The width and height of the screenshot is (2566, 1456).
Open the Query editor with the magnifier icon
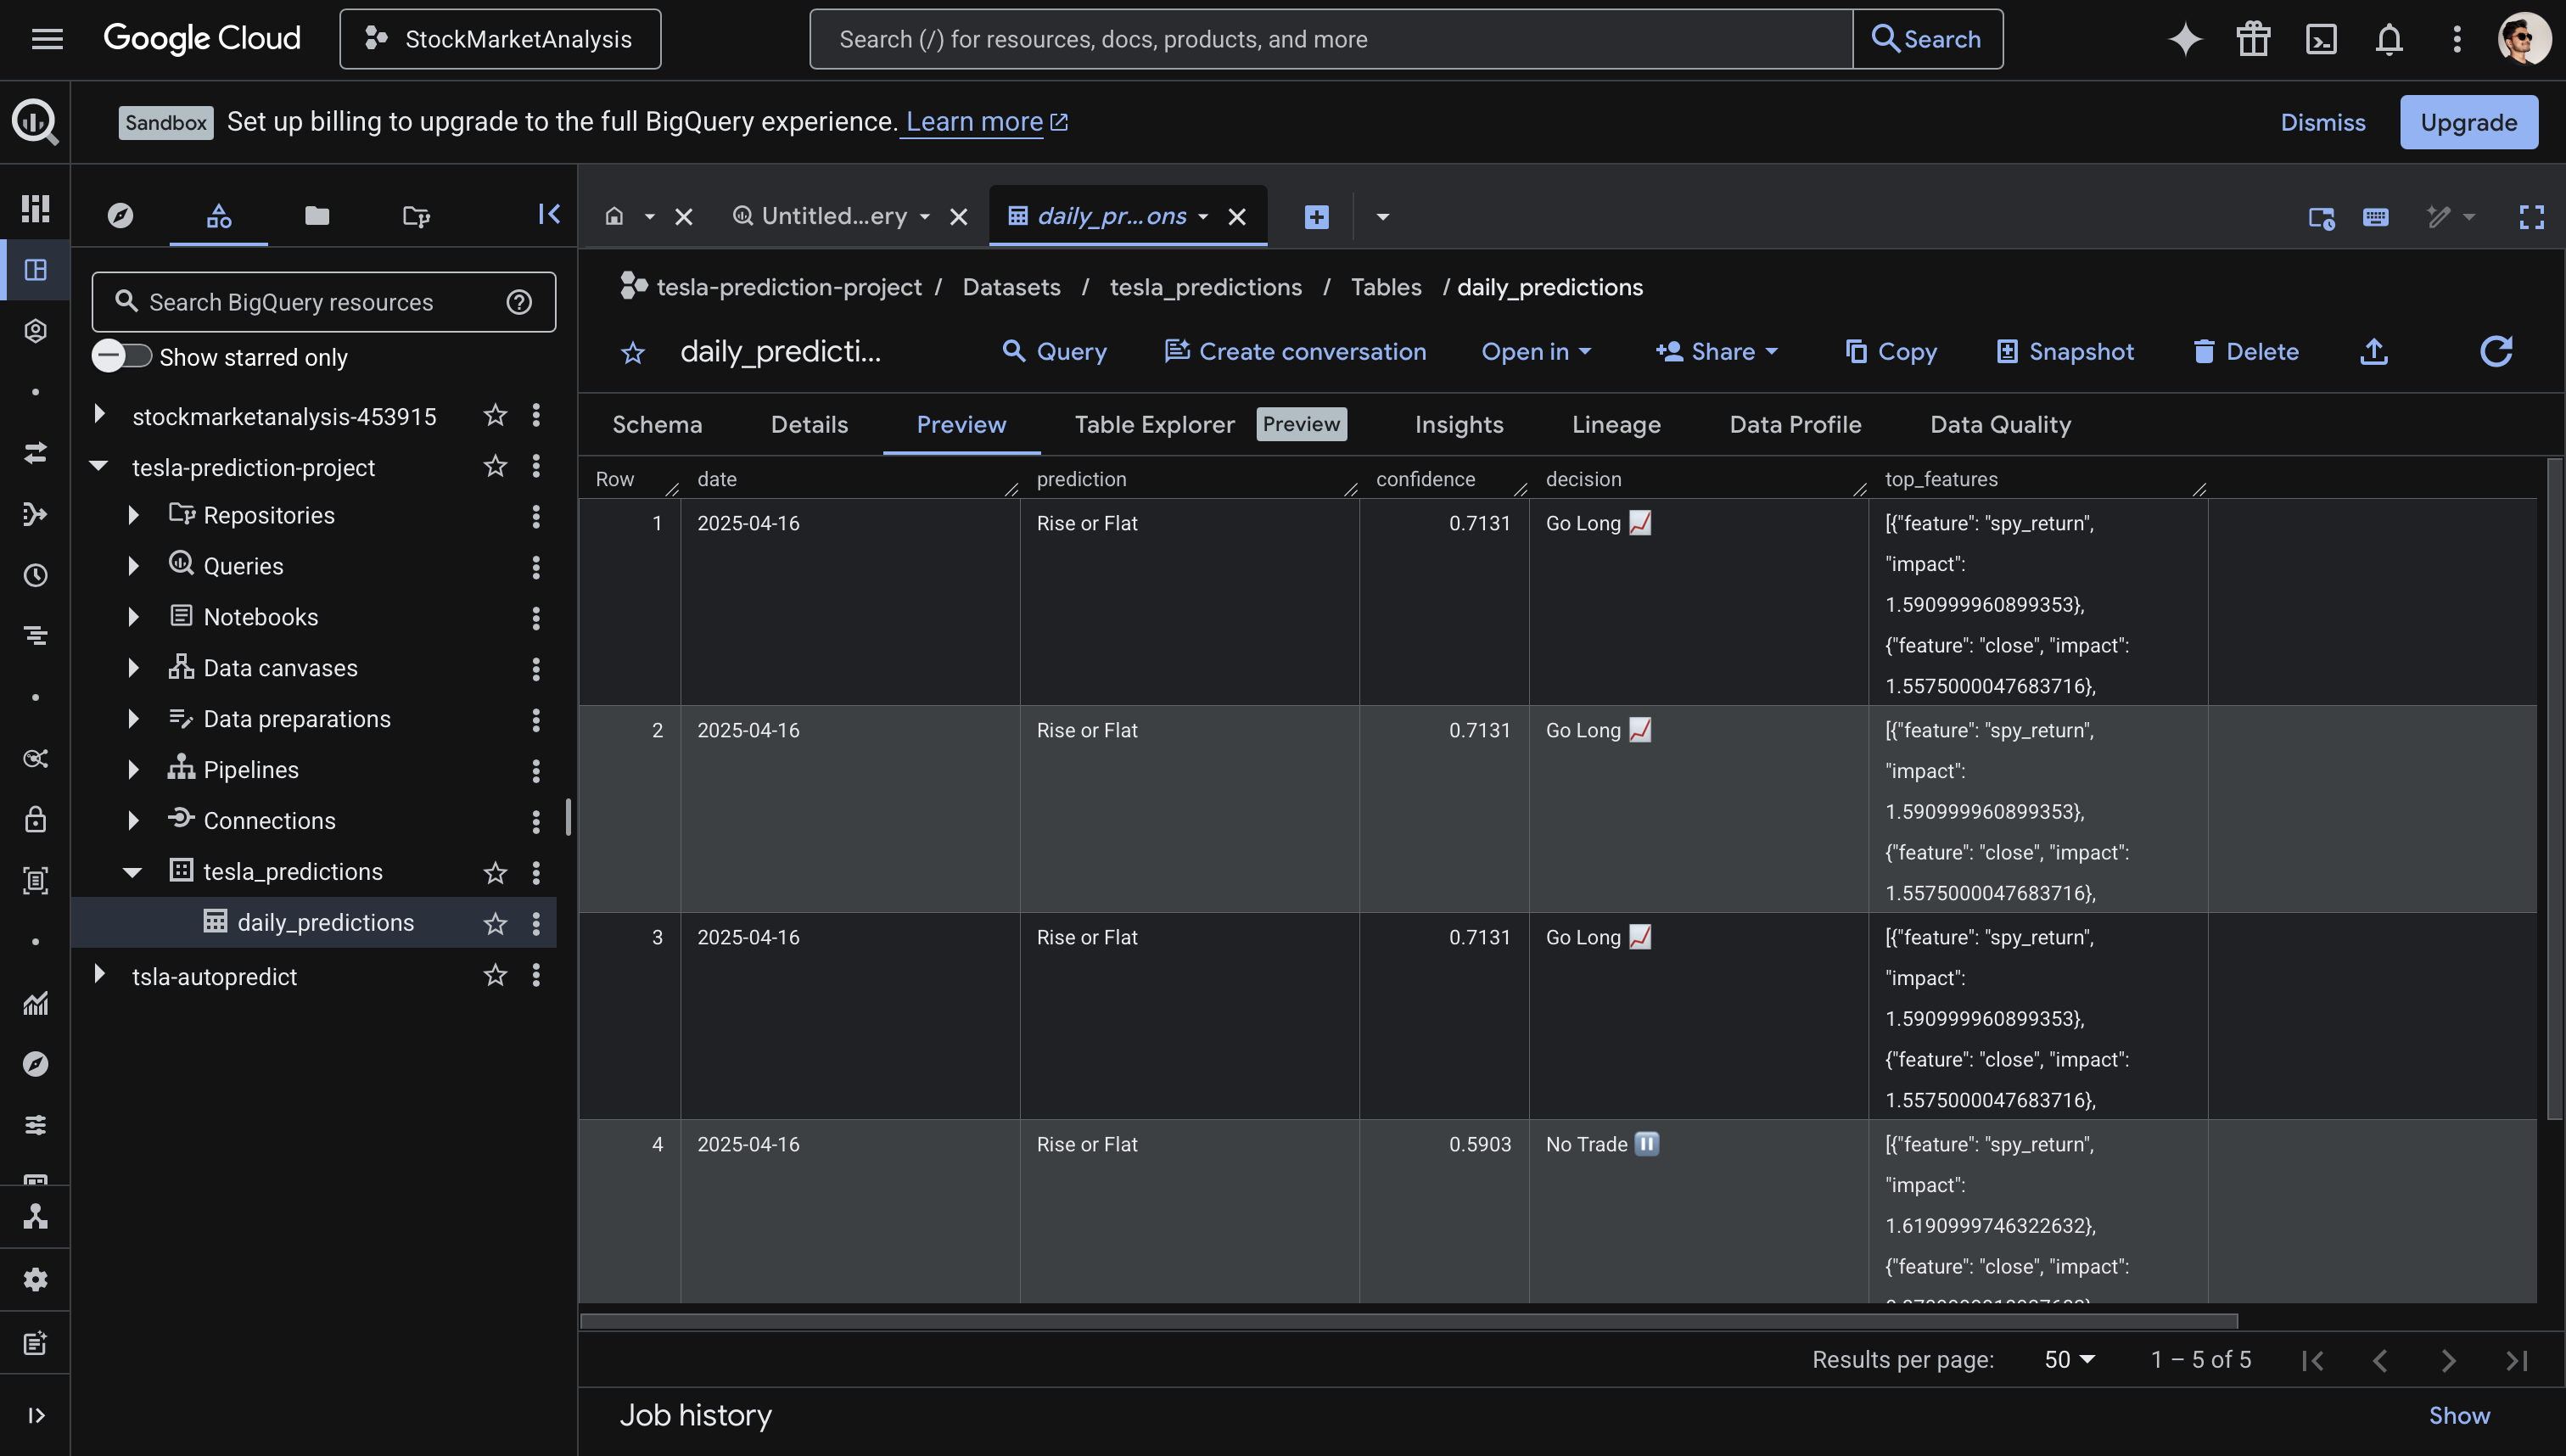1054,351
